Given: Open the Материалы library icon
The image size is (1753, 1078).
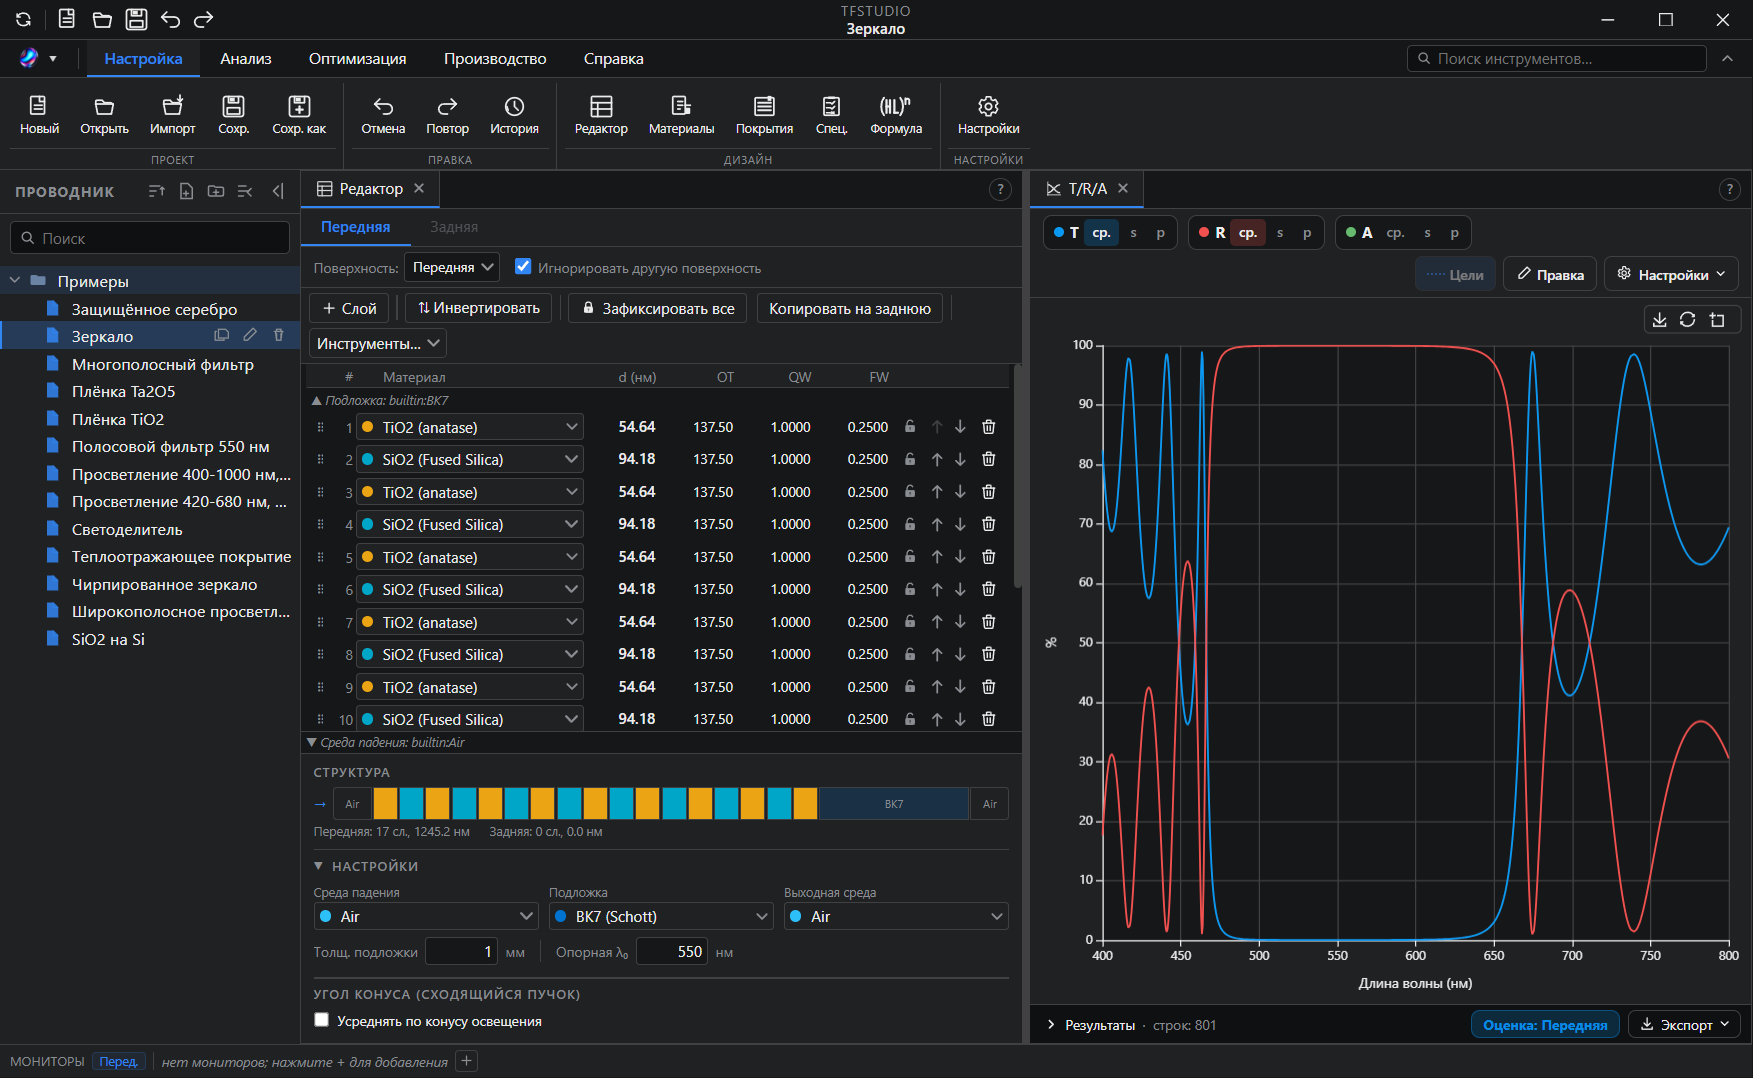Looking at the screenshot, I should click(681, 115).
